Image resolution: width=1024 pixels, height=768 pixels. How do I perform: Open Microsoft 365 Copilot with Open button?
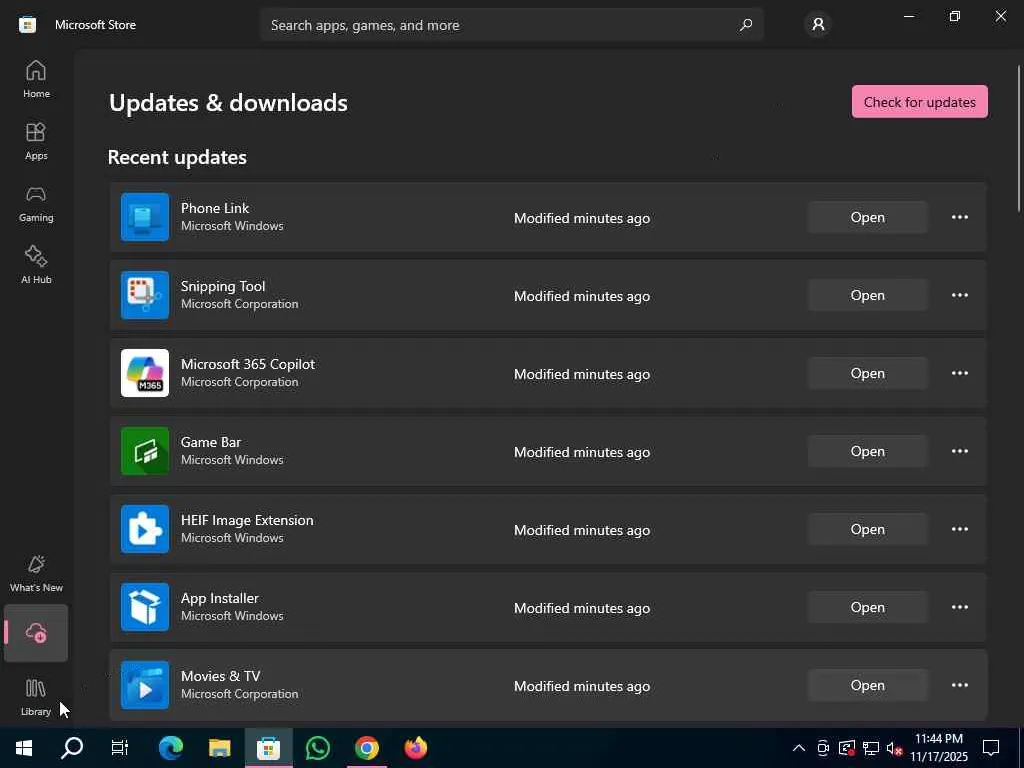(867, 374)
